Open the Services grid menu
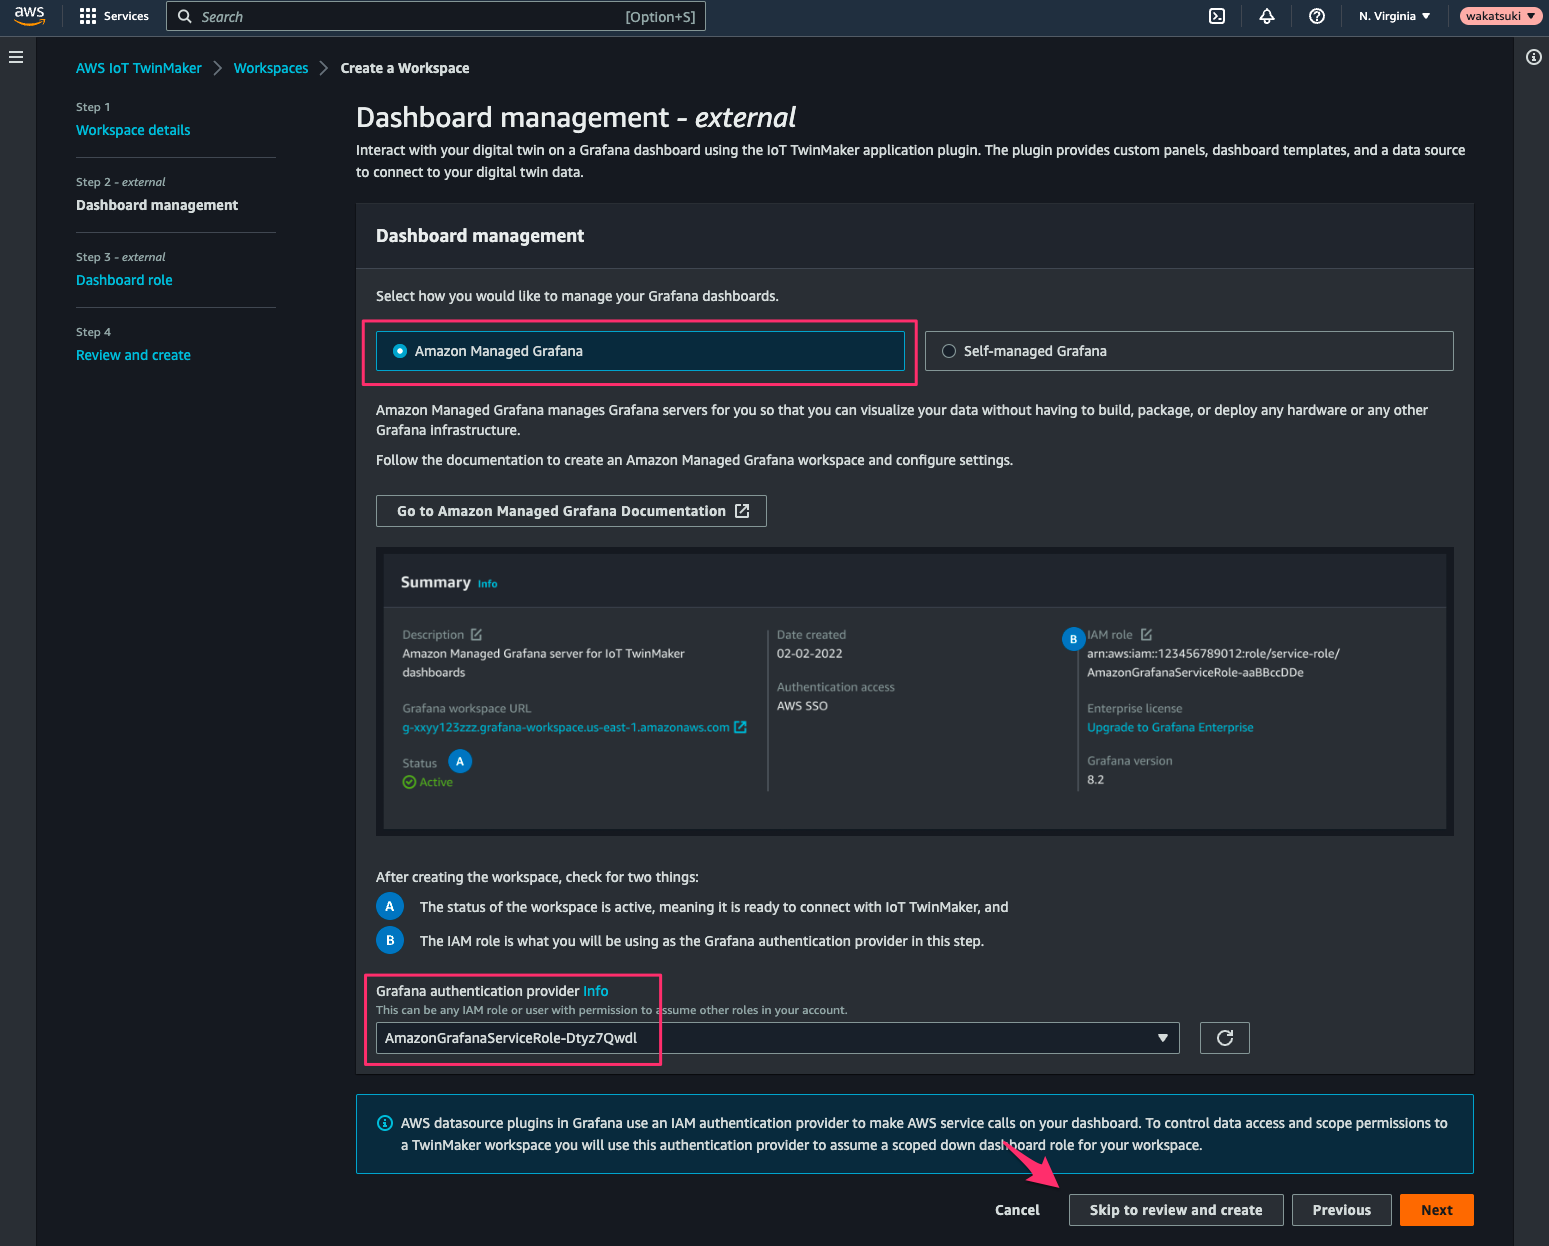Image resolution: width=1549 pixels, height=1246 pixels. pyautogui.click(x=114, y=16)
